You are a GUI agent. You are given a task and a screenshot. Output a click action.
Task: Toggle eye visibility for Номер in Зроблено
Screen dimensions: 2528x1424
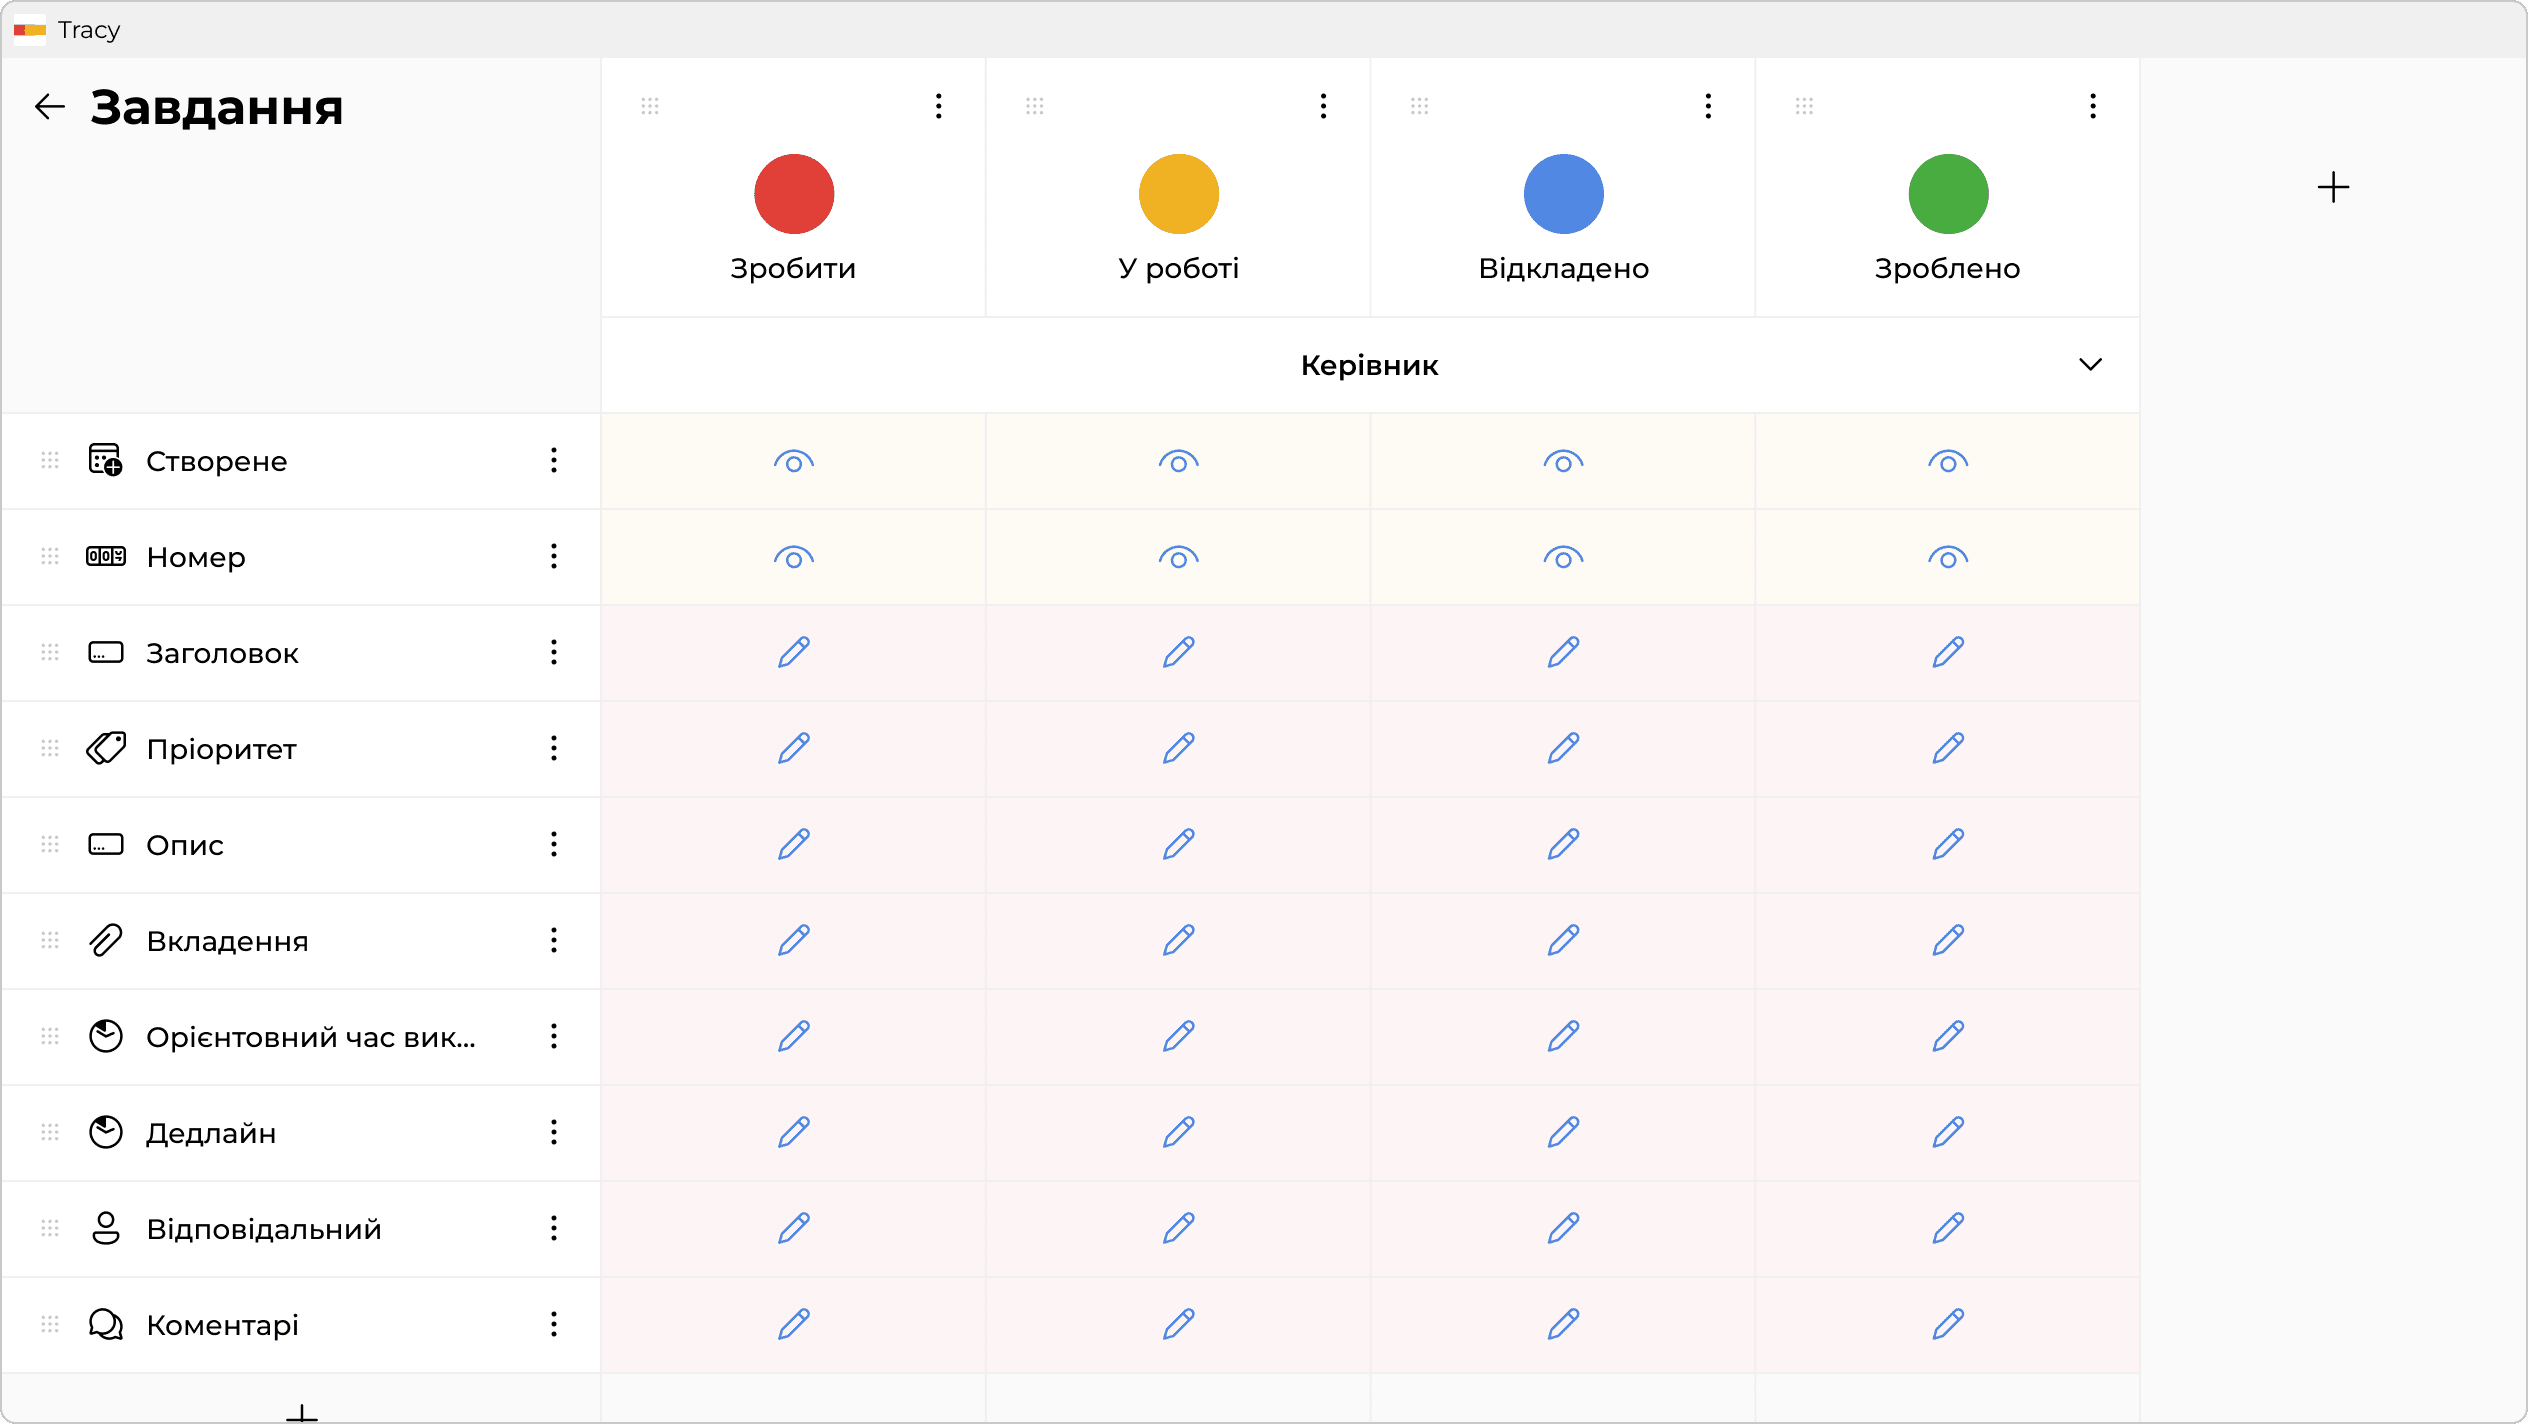coord(1947,557)
